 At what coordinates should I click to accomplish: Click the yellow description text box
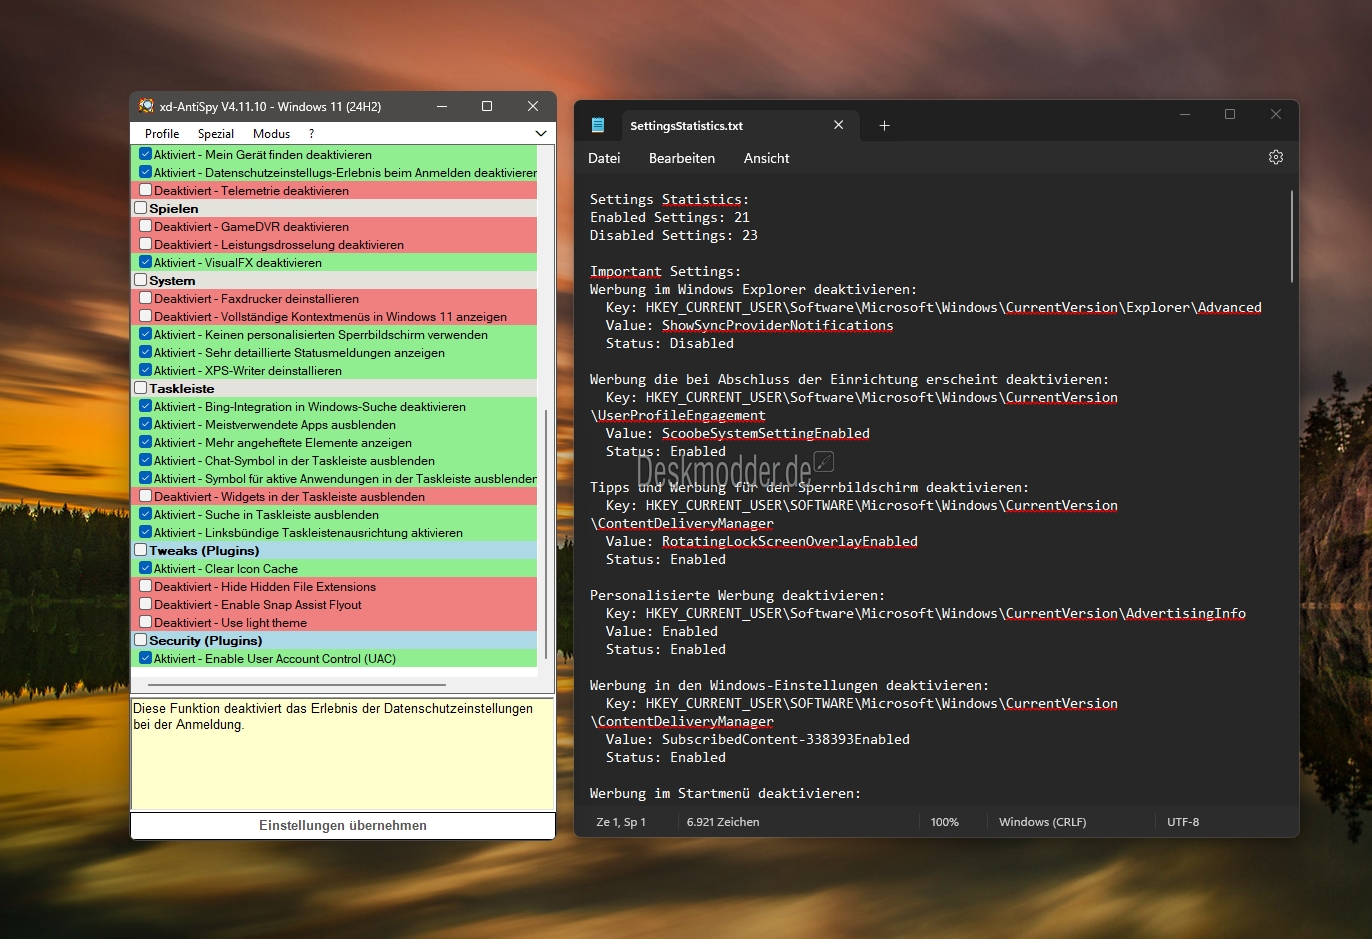pyautogui.click(x=343, y=753)
